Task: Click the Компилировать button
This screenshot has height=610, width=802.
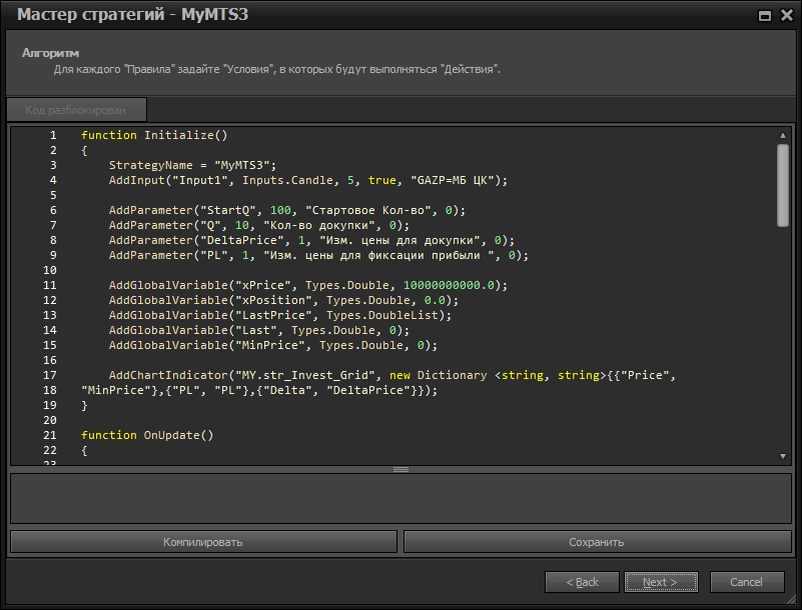Action: coord(203,542)
